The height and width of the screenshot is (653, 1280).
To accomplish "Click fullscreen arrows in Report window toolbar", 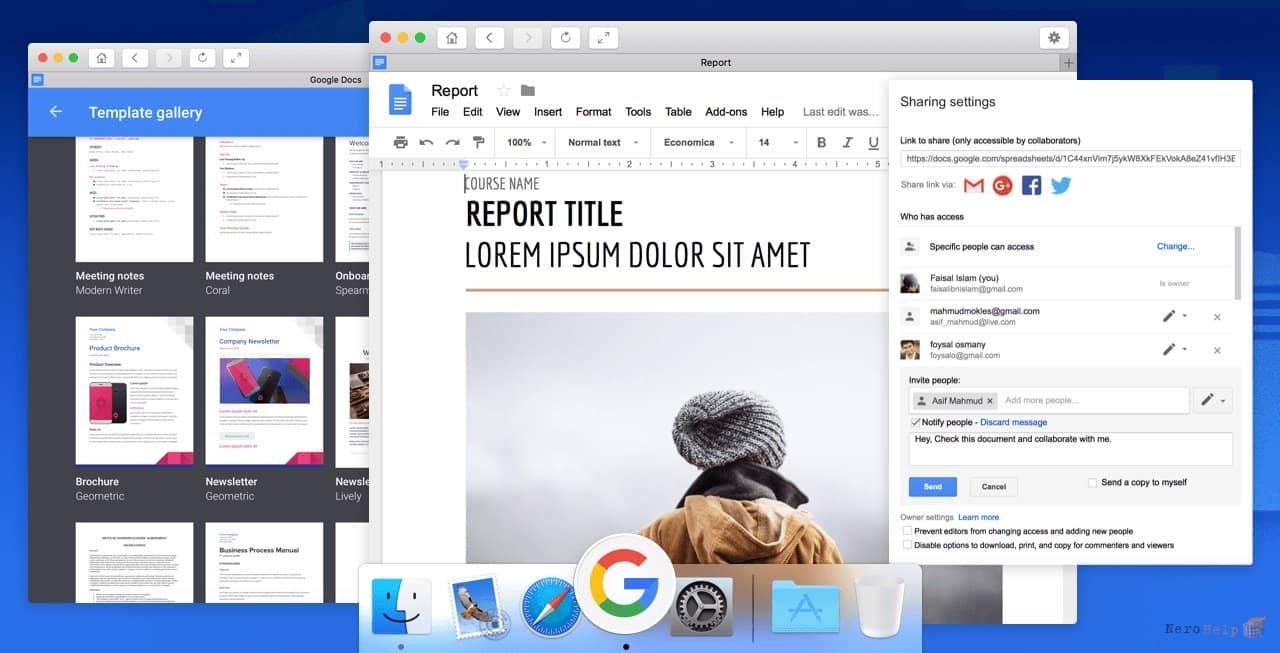I will 603,38.
